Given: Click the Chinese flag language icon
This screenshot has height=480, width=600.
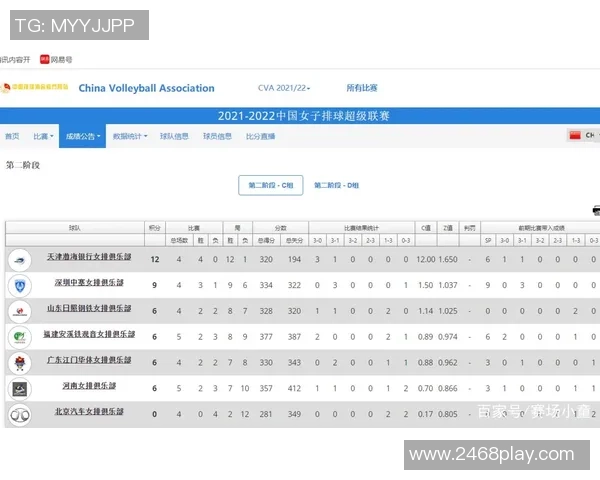Looking at the screenshot, I should (575, 136).
